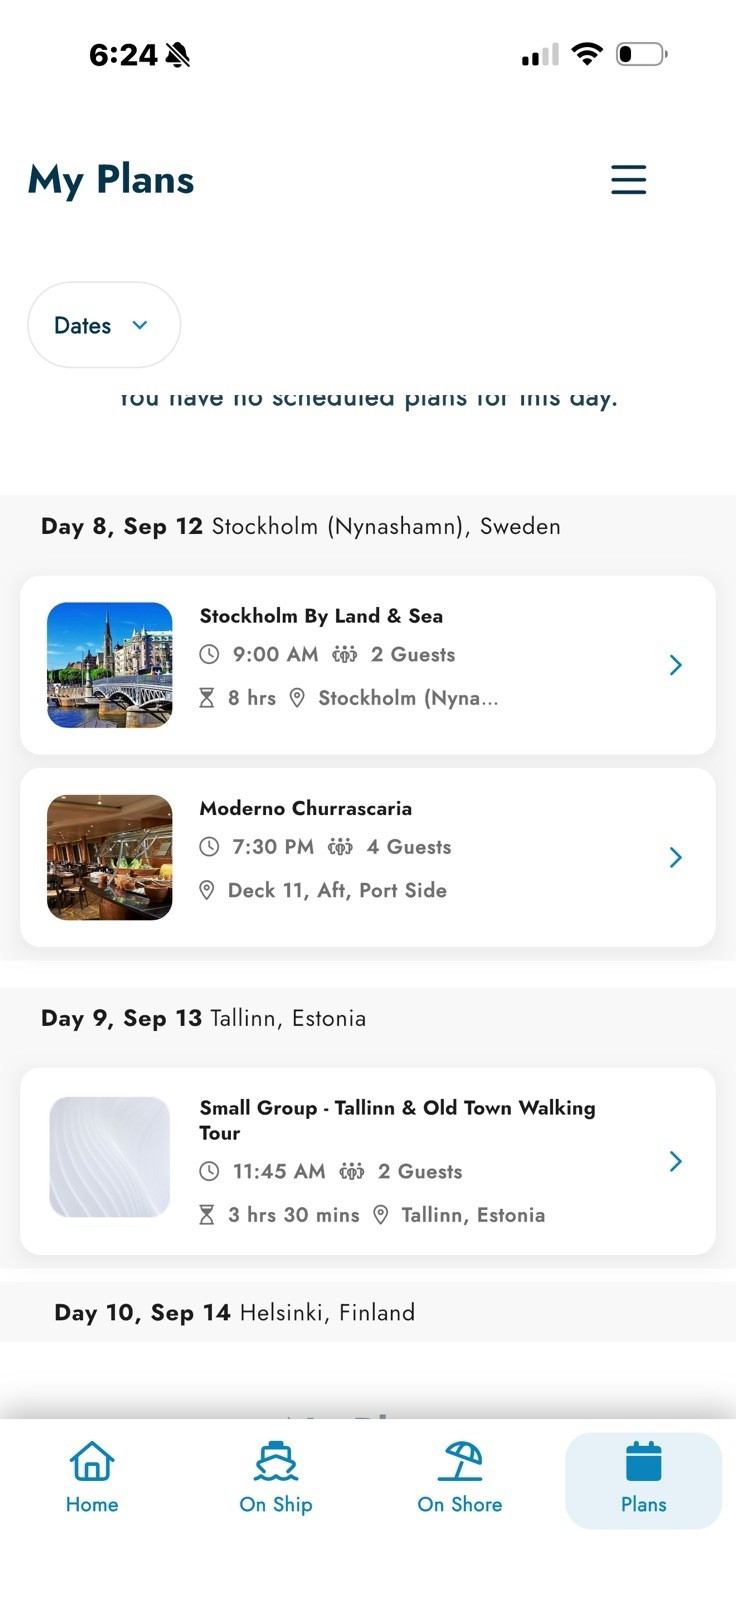This screenshot has width=736, height=1600.
Task: Tap the Plans calendar icon
Action: [644, 1461]
